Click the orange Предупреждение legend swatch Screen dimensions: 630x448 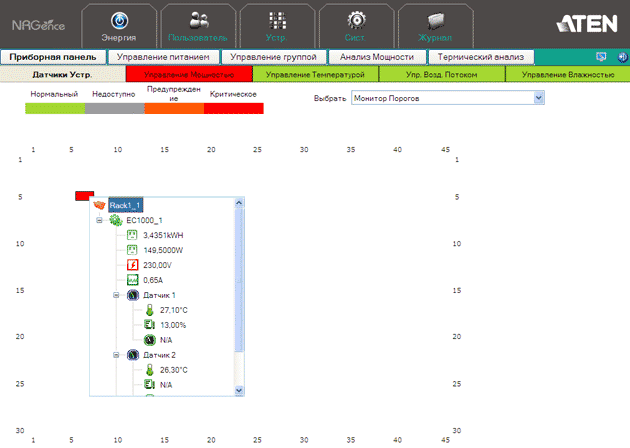(174, 108)
